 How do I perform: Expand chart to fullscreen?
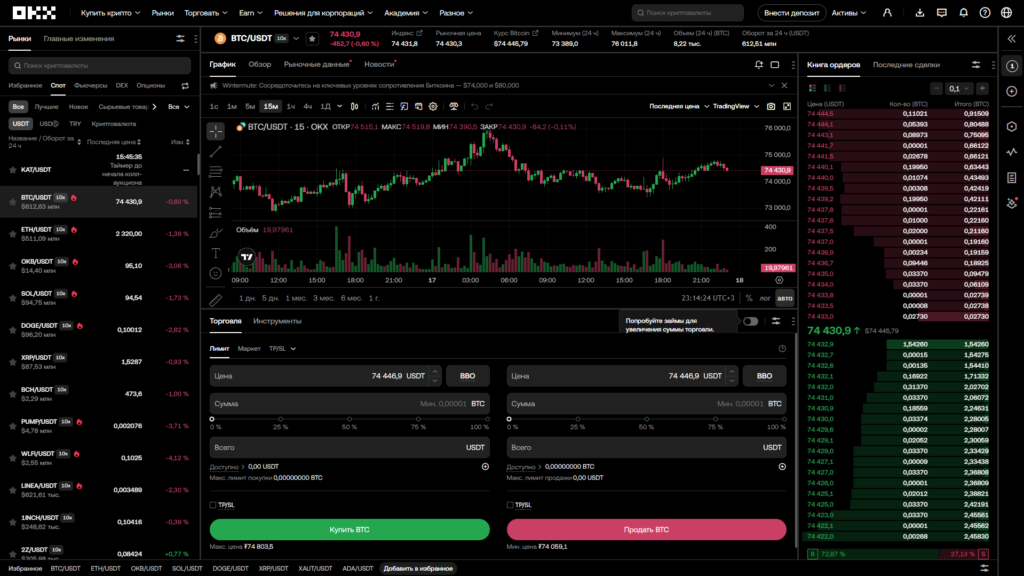pos(787,106)
